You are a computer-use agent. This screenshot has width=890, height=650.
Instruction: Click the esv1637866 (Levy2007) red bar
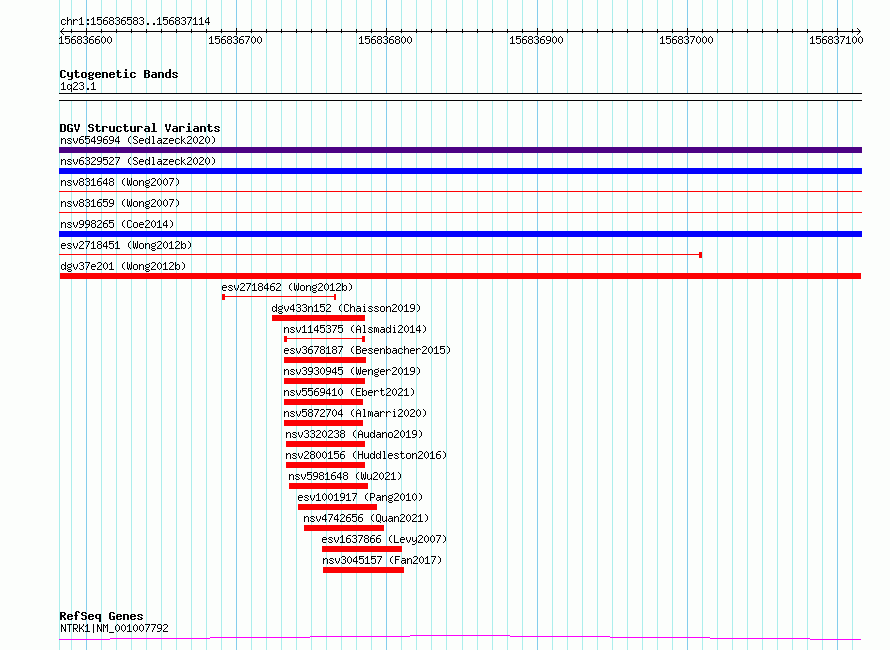(362, 549)
